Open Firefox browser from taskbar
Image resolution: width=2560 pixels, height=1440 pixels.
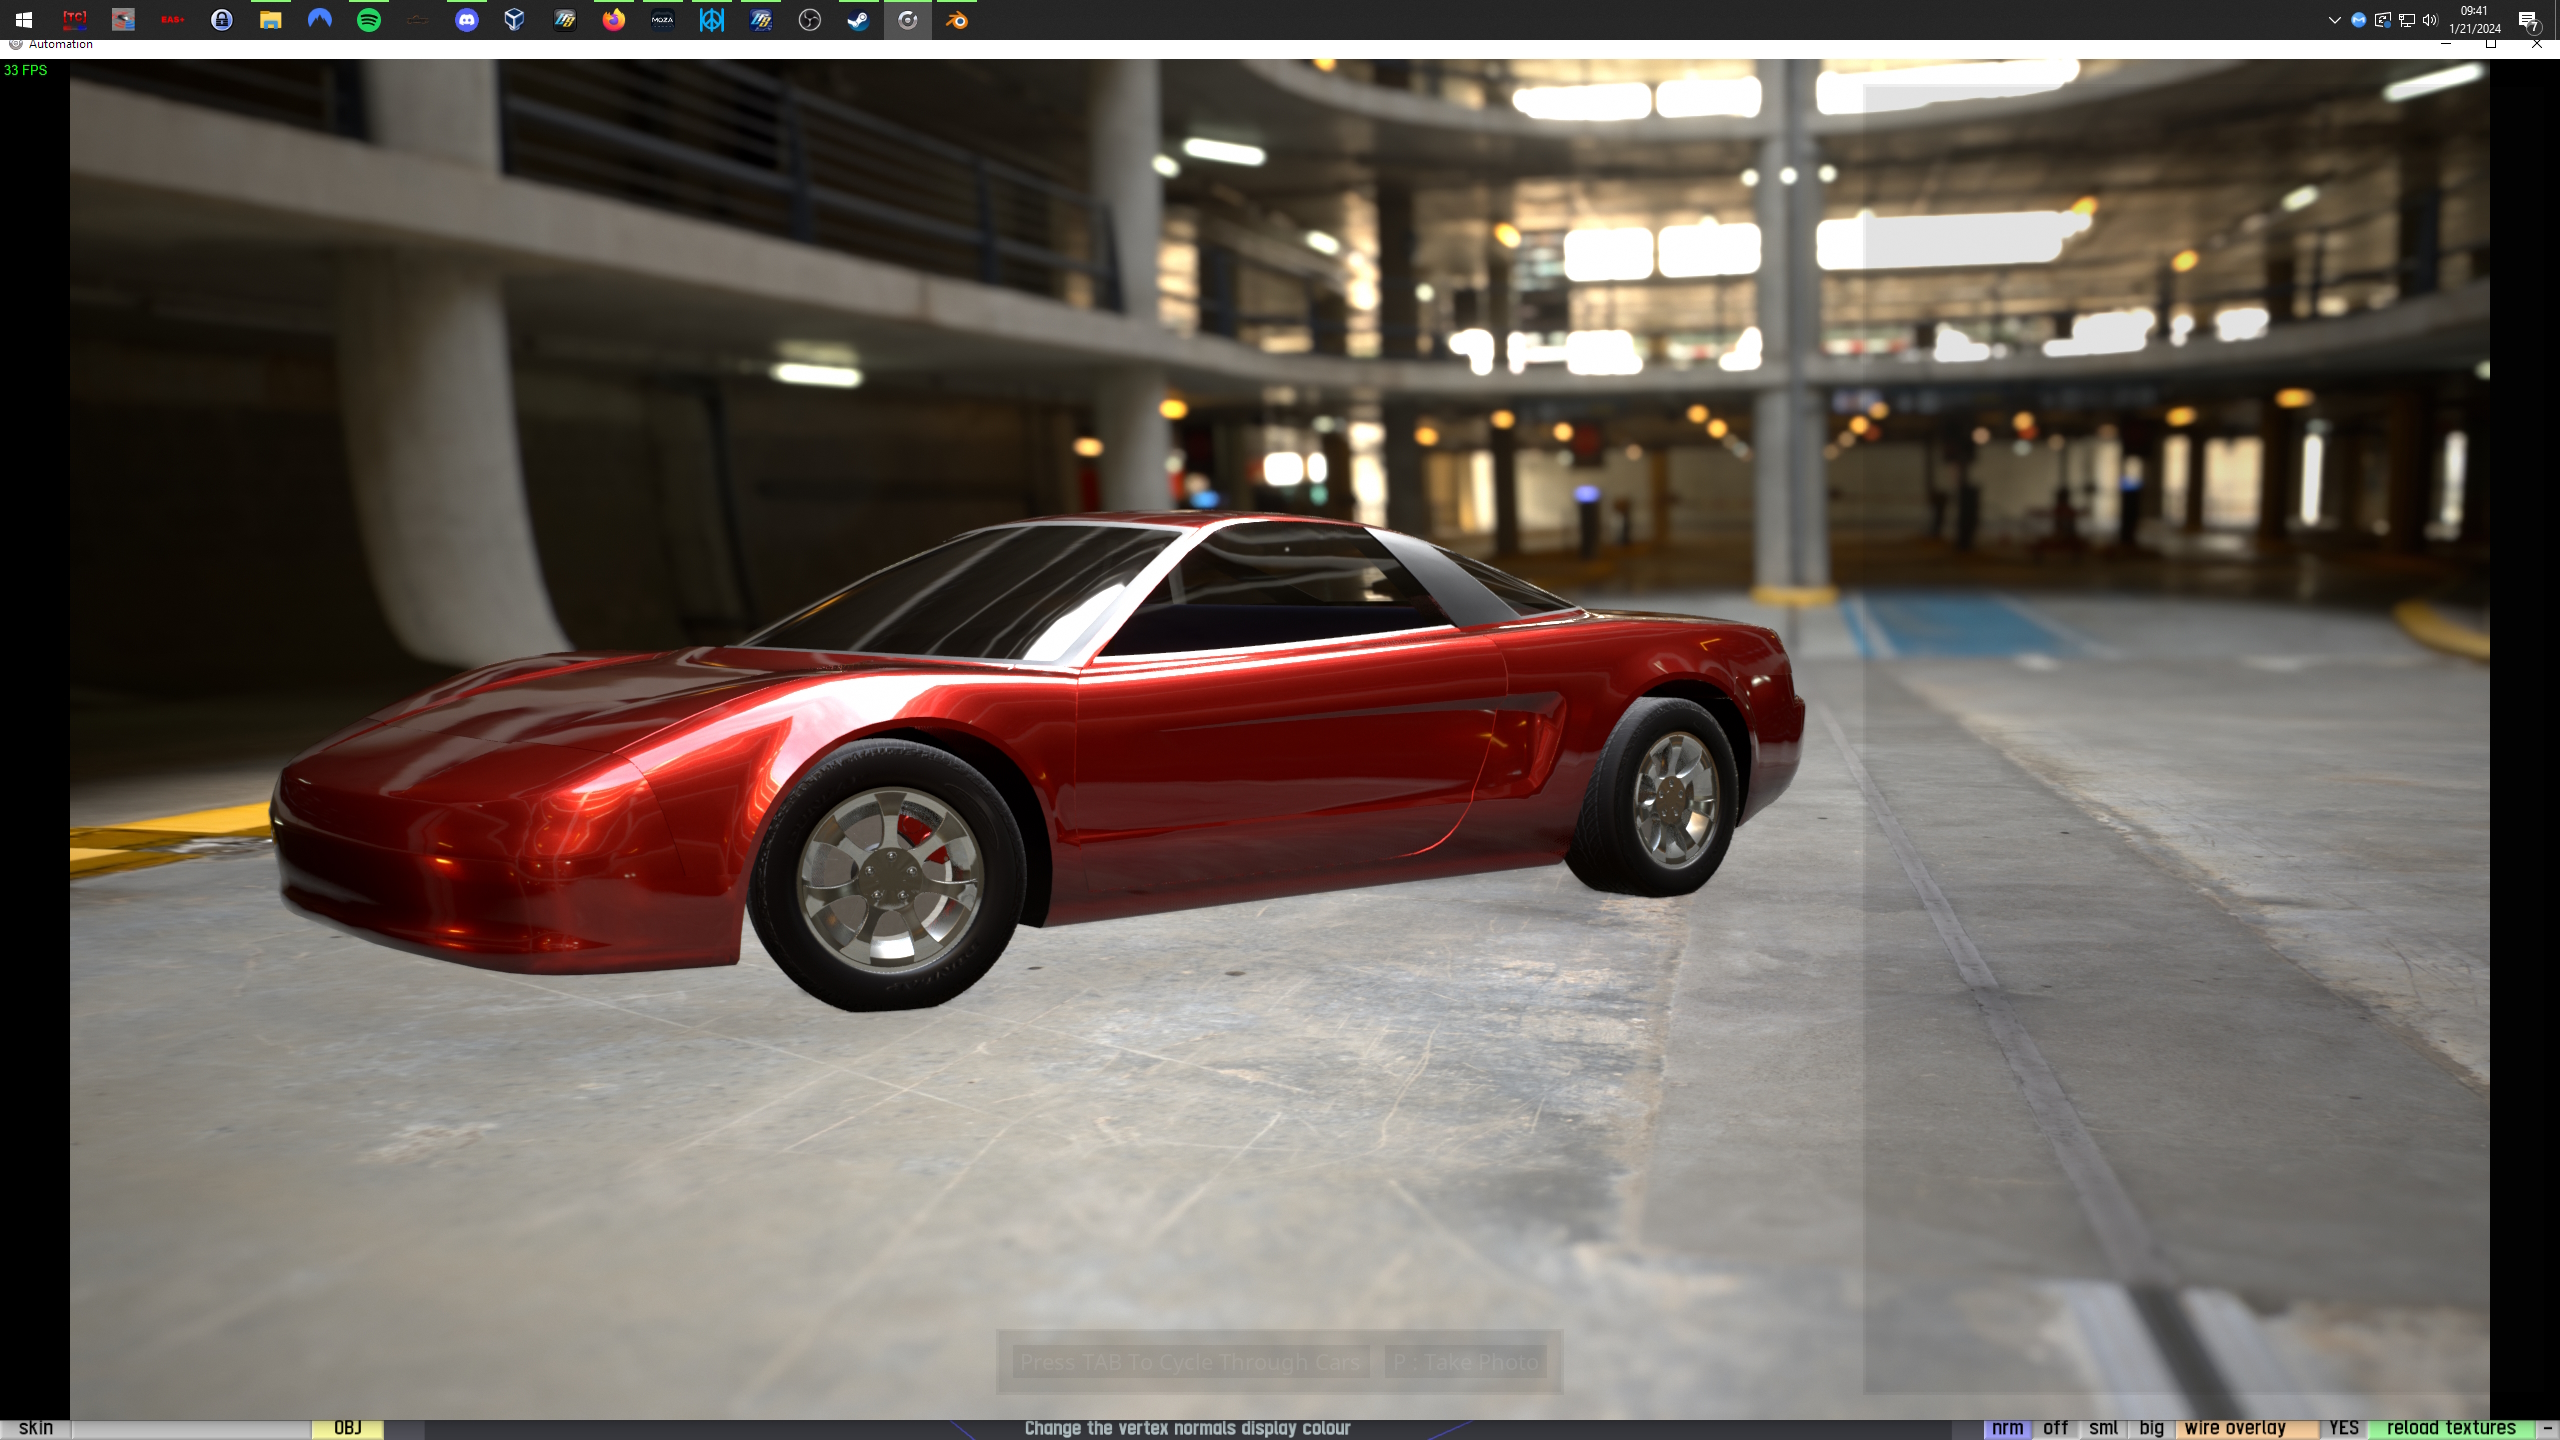613,20
